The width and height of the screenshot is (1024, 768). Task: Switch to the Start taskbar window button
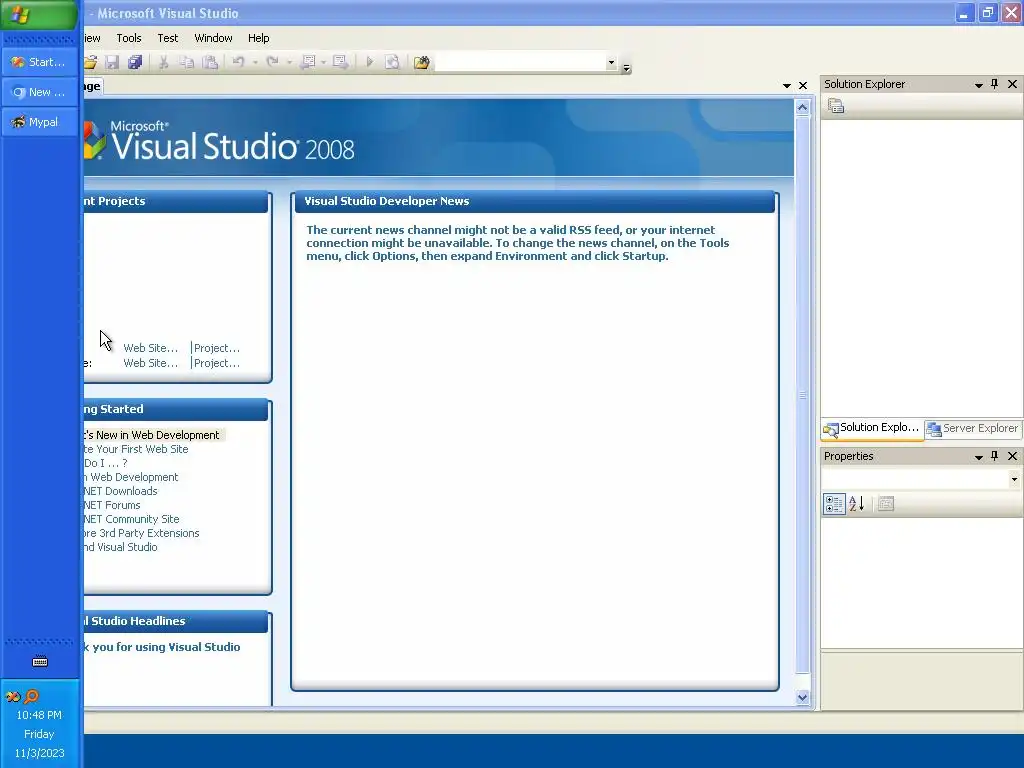39,62
